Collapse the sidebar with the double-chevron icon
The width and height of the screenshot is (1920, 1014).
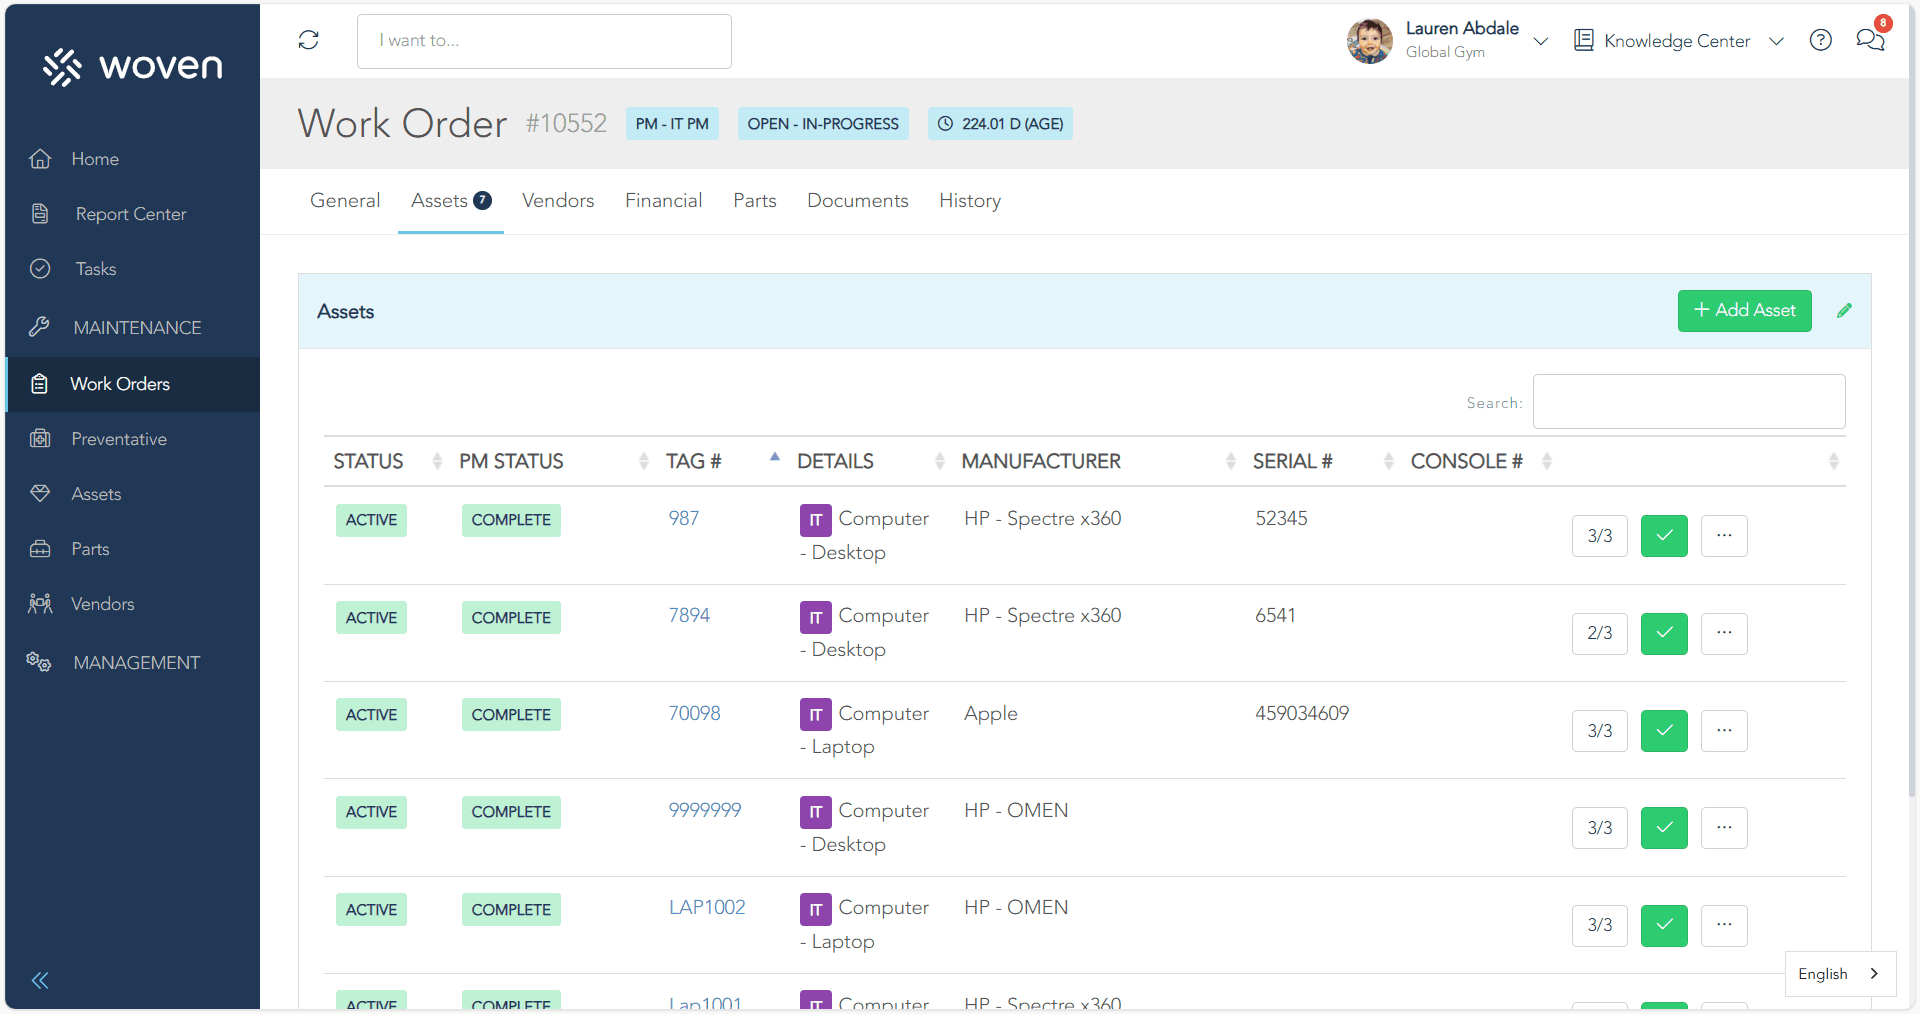(40, 980)
